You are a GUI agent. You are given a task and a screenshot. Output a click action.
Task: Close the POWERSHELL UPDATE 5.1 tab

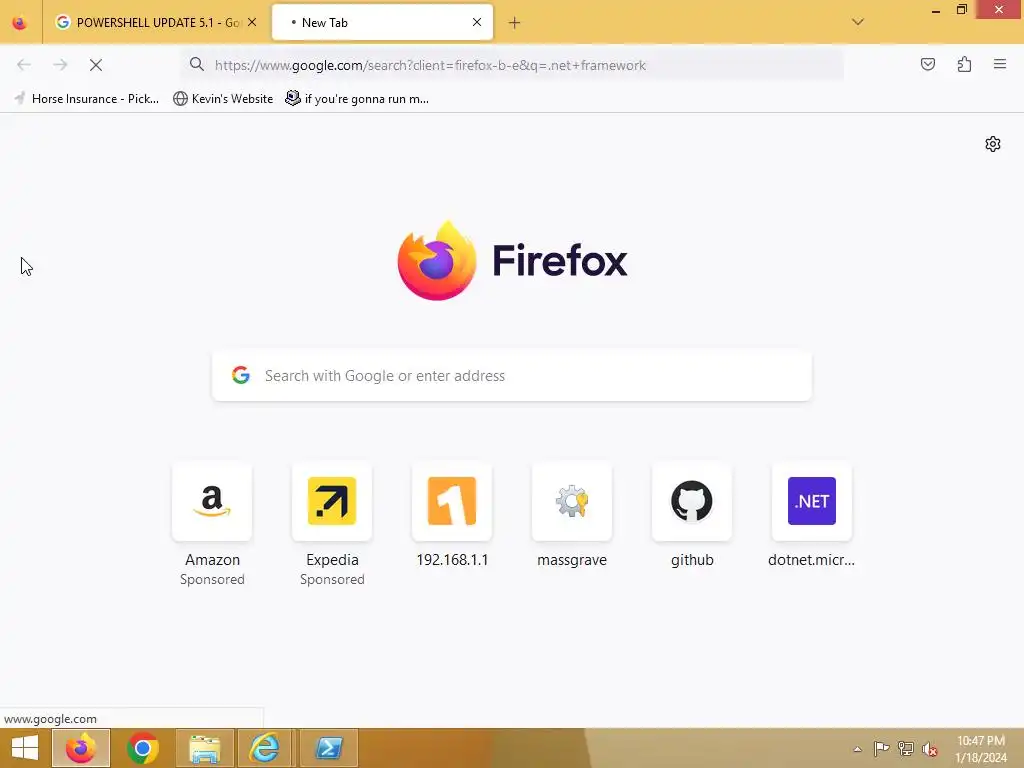252,22
